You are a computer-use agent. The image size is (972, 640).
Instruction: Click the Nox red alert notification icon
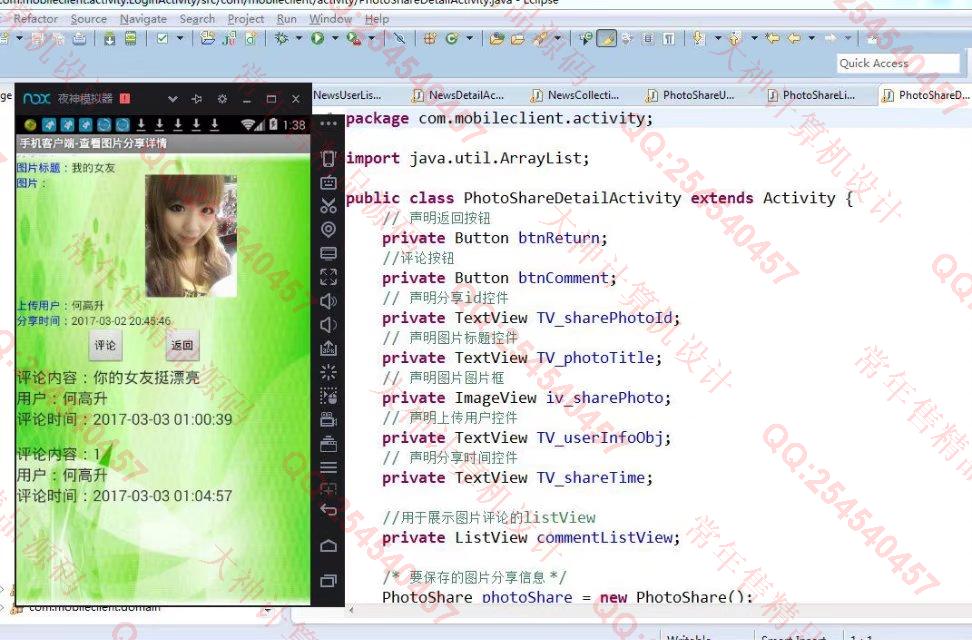tap(125, 99)
